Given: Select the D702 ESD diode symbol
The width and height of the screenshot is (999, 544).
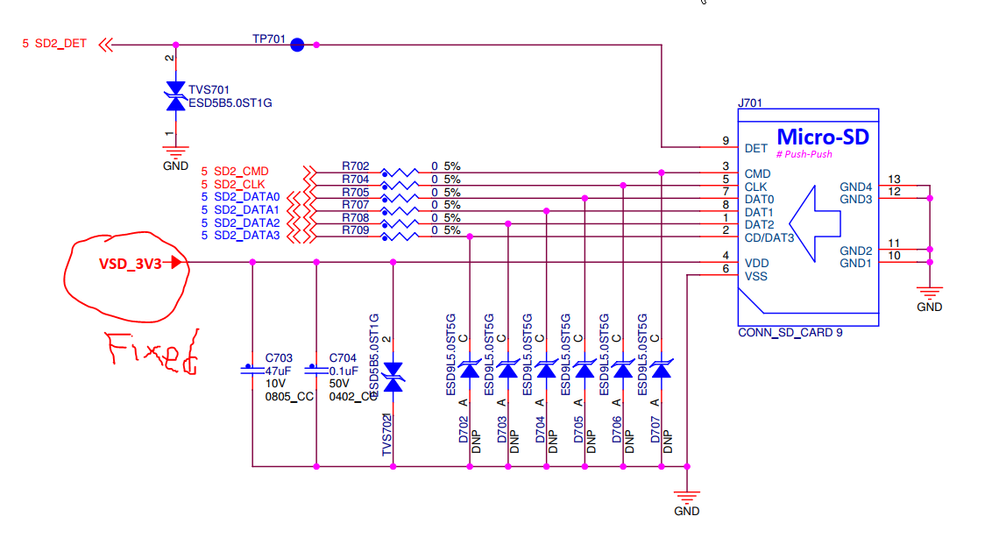Looking at the screenshot, I should coord(470,369).
